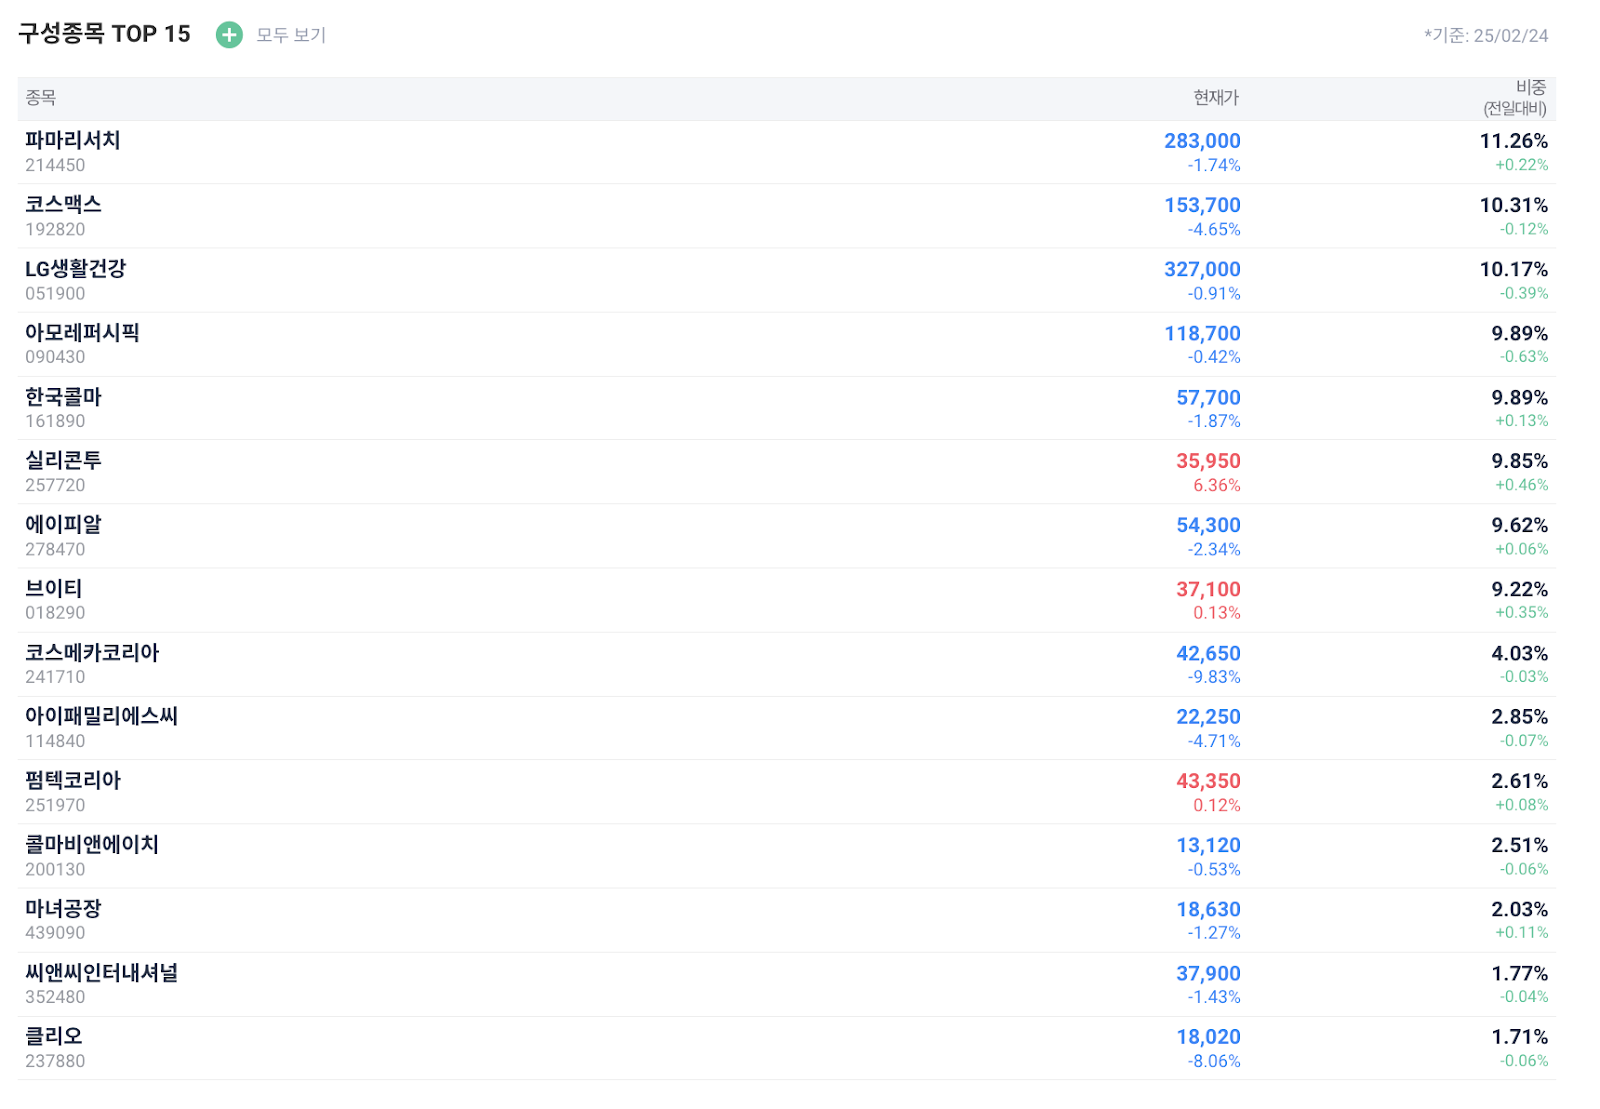The width and height of the screenshot is (1600, 1109).
Task: Select the 에이피알 stock name
Action: pos(63,525)
